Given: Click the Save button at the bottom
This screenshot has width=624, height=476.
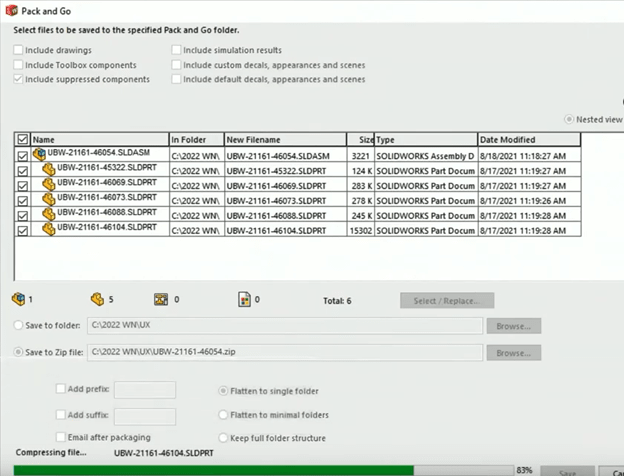Looking at the screenshot, I should [567, 472].
